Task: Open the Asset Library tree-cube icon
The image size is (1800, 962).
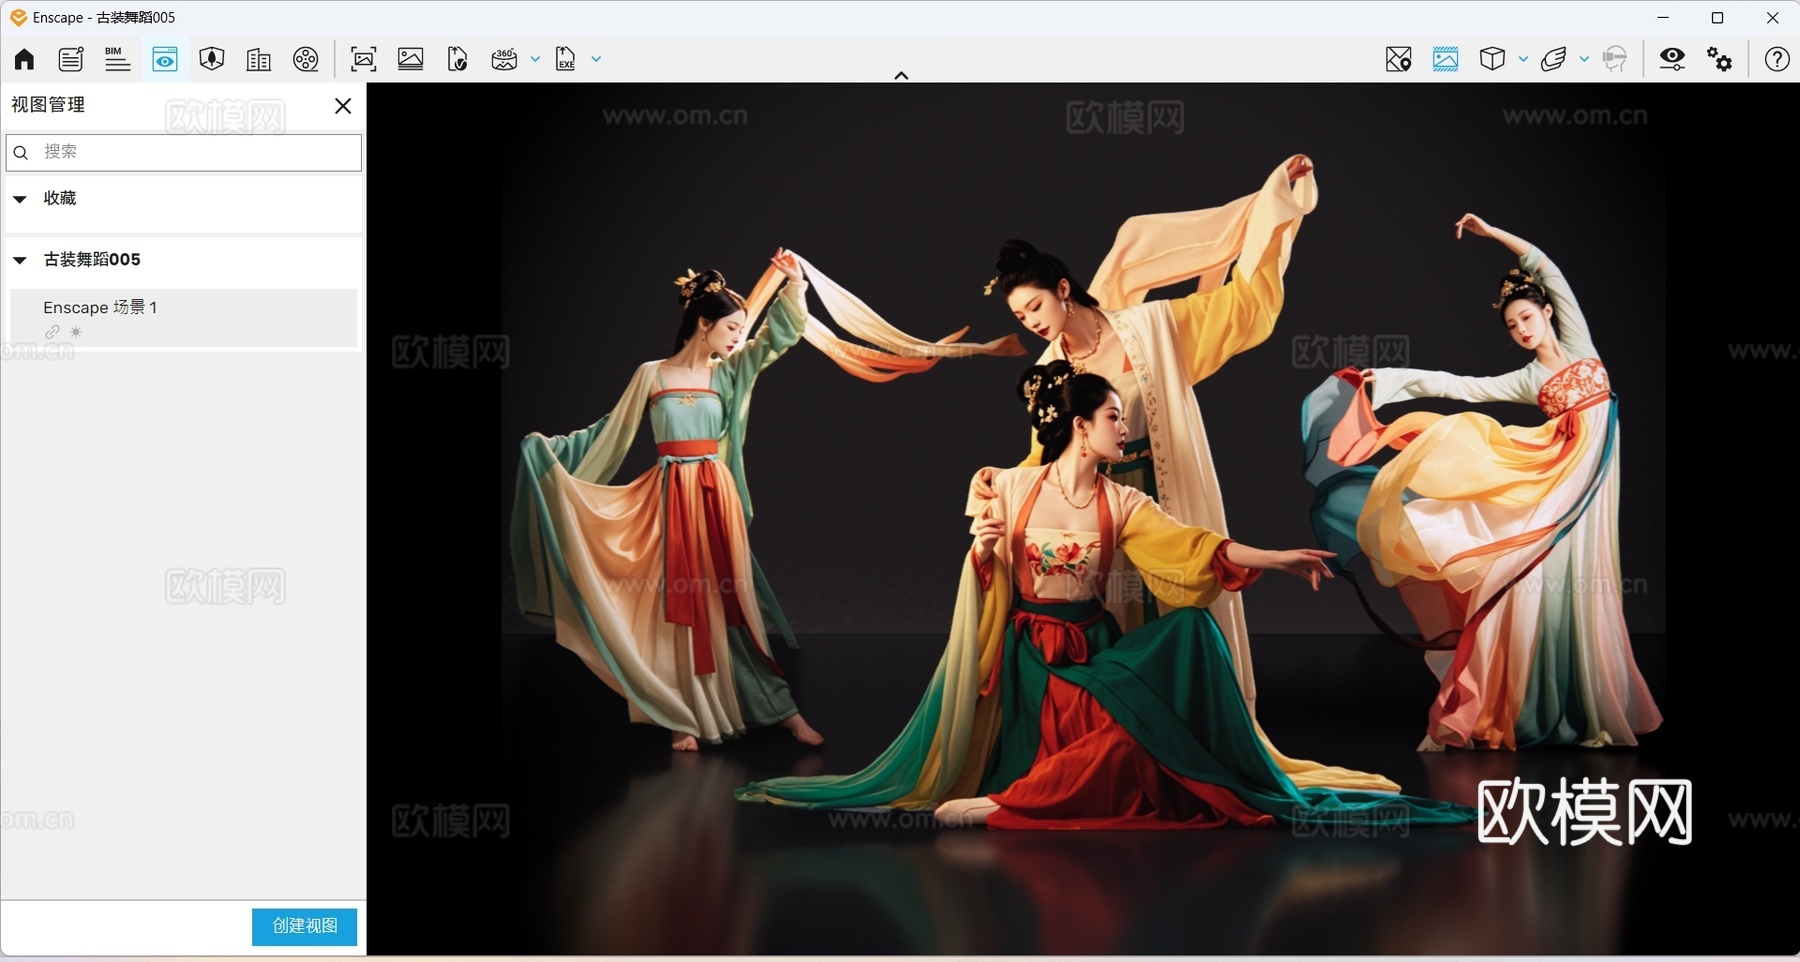Action: (212, 60)
